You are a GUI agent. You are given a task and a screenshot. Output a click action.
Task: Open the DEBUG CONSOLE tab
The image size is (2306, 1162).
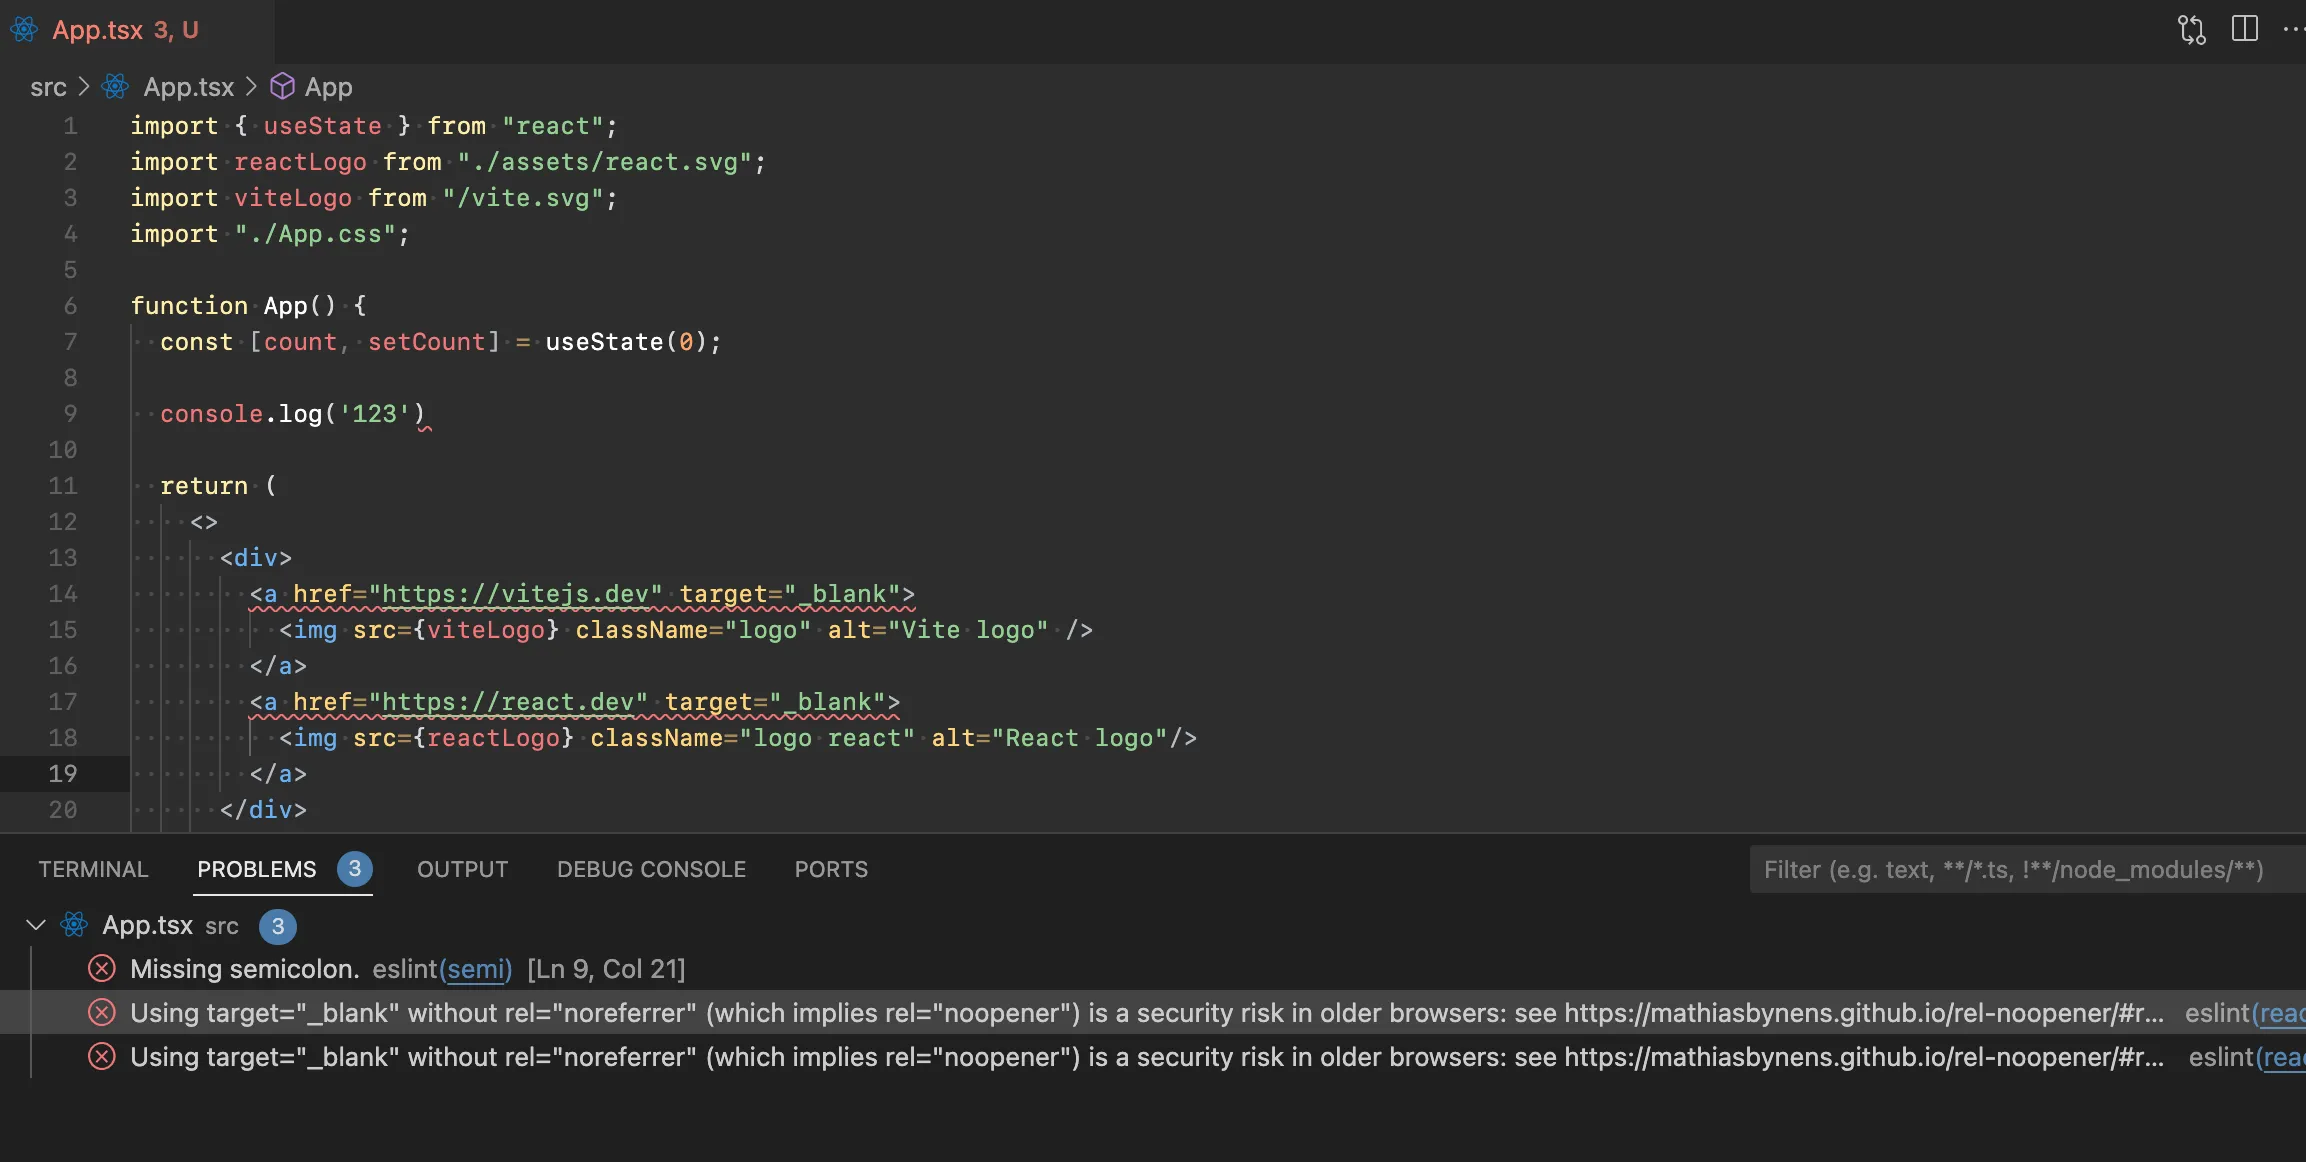(651, 869)
